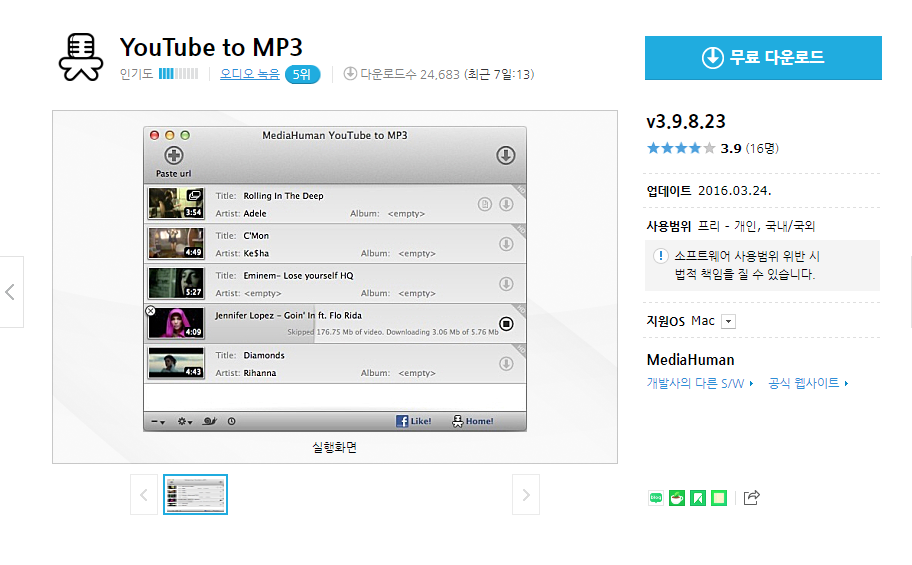912x565 pixels.
Task: Share to Naver Cafe cup icon
Action: tap(677, 498)
